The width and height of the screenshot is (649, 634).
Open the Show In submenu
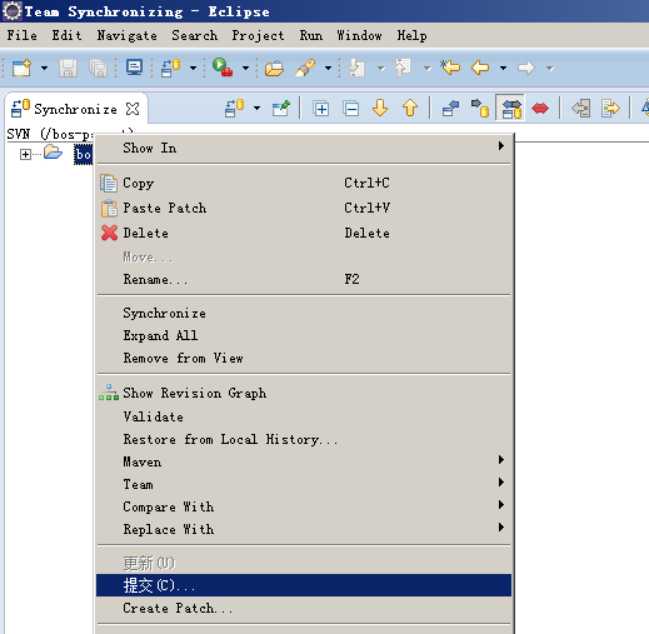(x=304, y=148)
